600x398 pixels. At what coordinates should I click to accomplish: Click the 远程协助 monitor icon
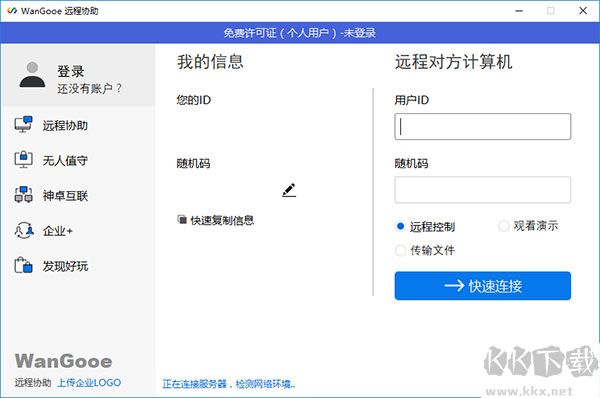(x=23, y=125)
